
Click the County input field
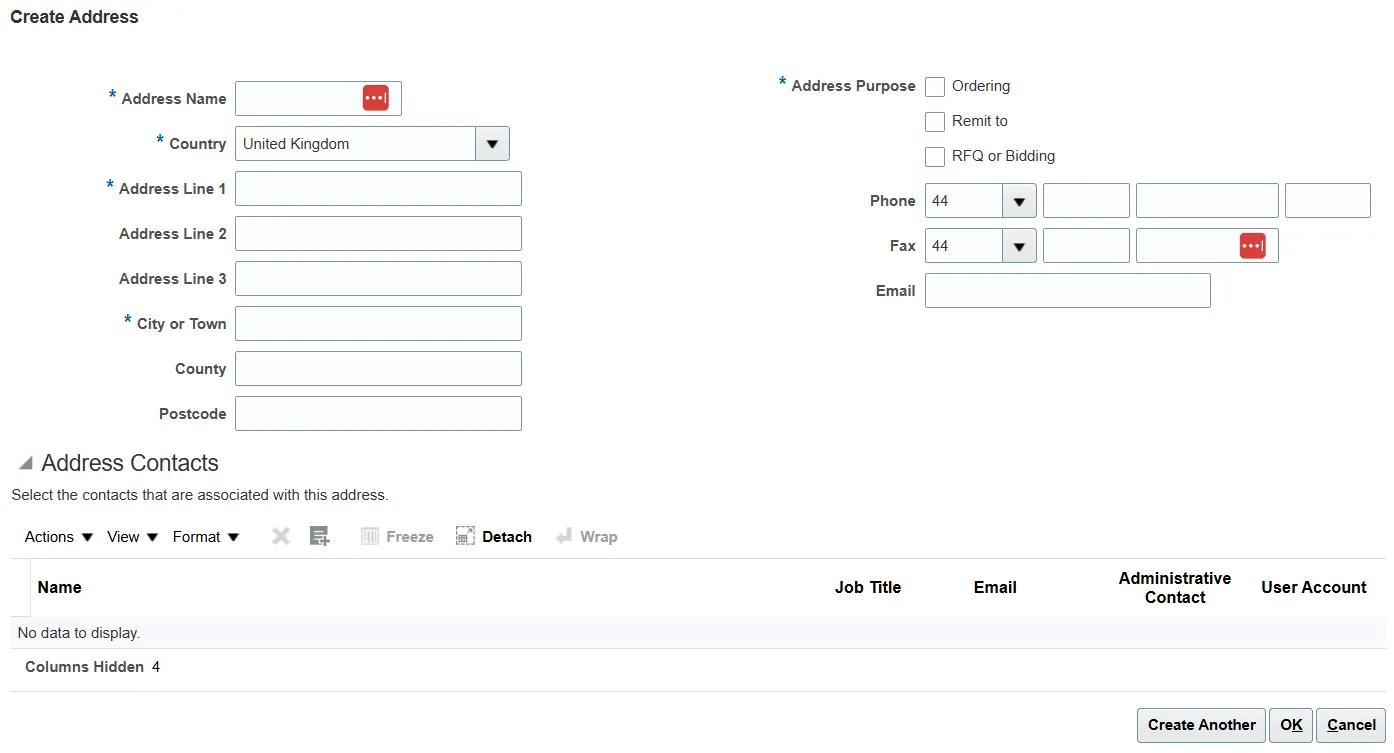click(x=378, y=369)
